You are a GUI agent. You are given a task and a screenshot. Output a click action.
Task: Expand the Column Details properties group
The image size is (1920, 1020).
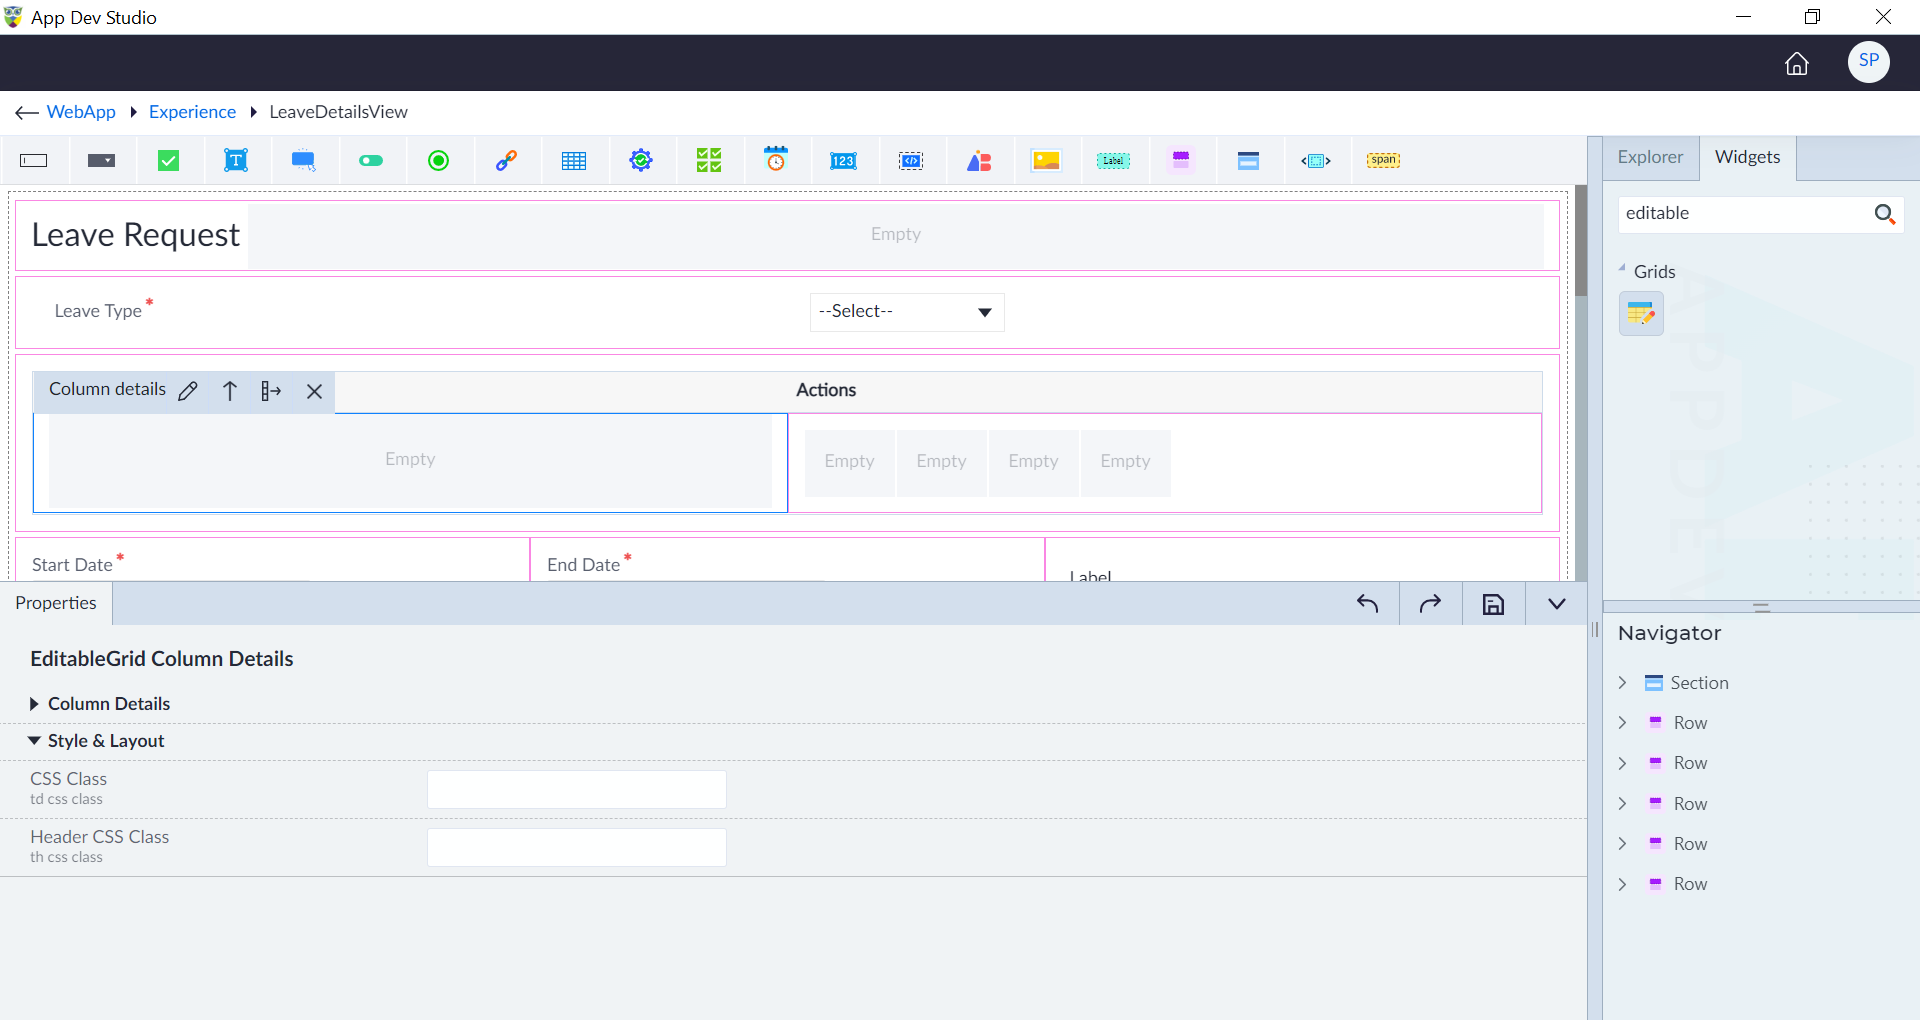click(34, 704)
